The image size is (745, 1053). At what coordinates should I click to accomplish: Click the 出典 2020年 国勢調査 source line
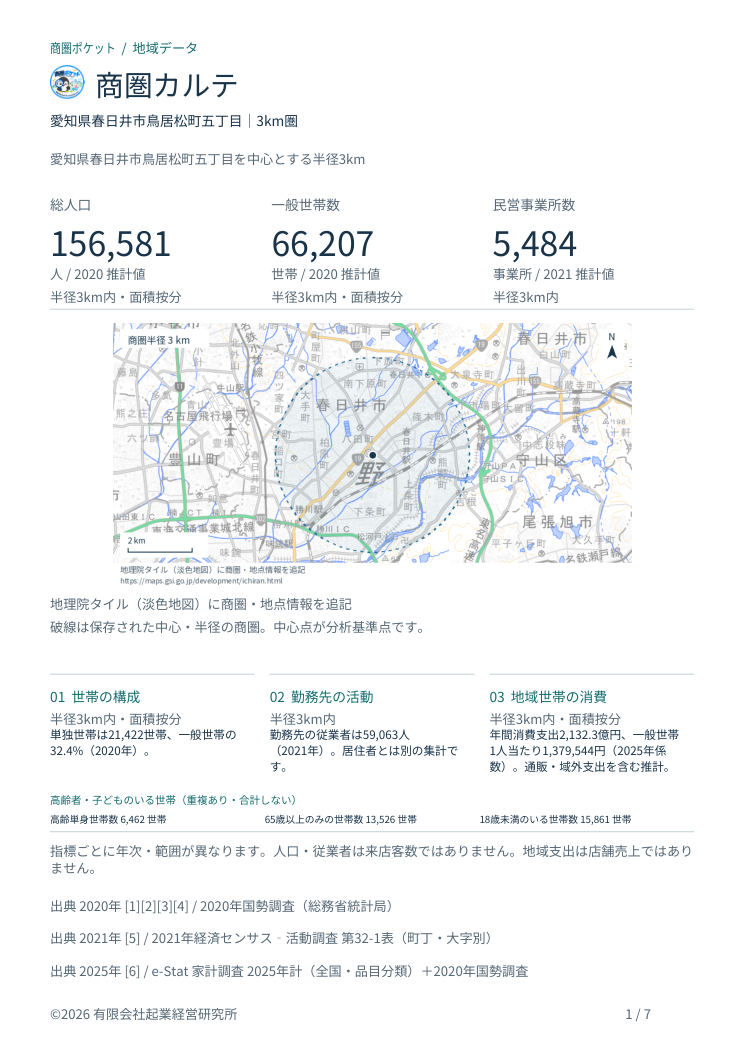(x=222, y=907)
